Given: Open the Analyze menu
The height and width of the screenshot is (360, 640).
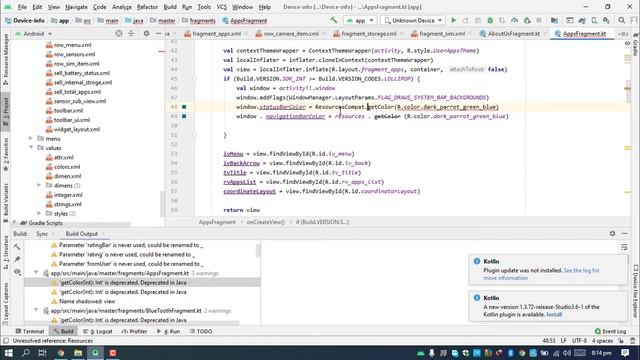Looking at the screenshot, I should (x=122, y=7).
